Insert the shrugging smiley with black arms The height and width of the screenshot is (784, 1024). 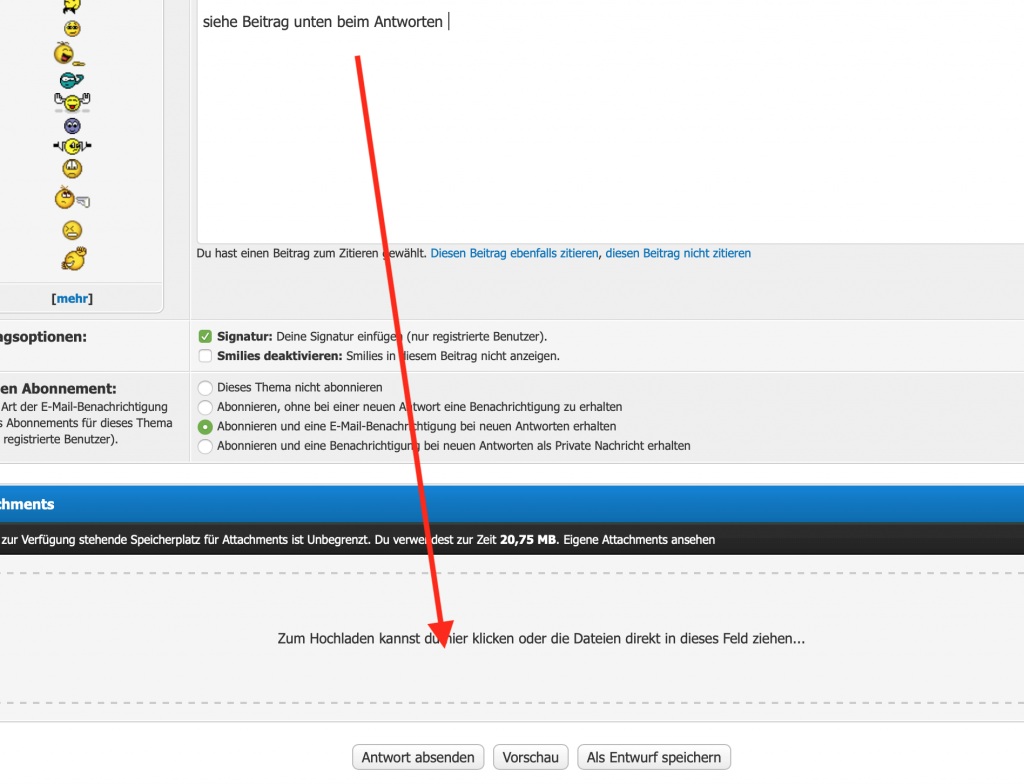pyautogui.click(x=72, y=146)
